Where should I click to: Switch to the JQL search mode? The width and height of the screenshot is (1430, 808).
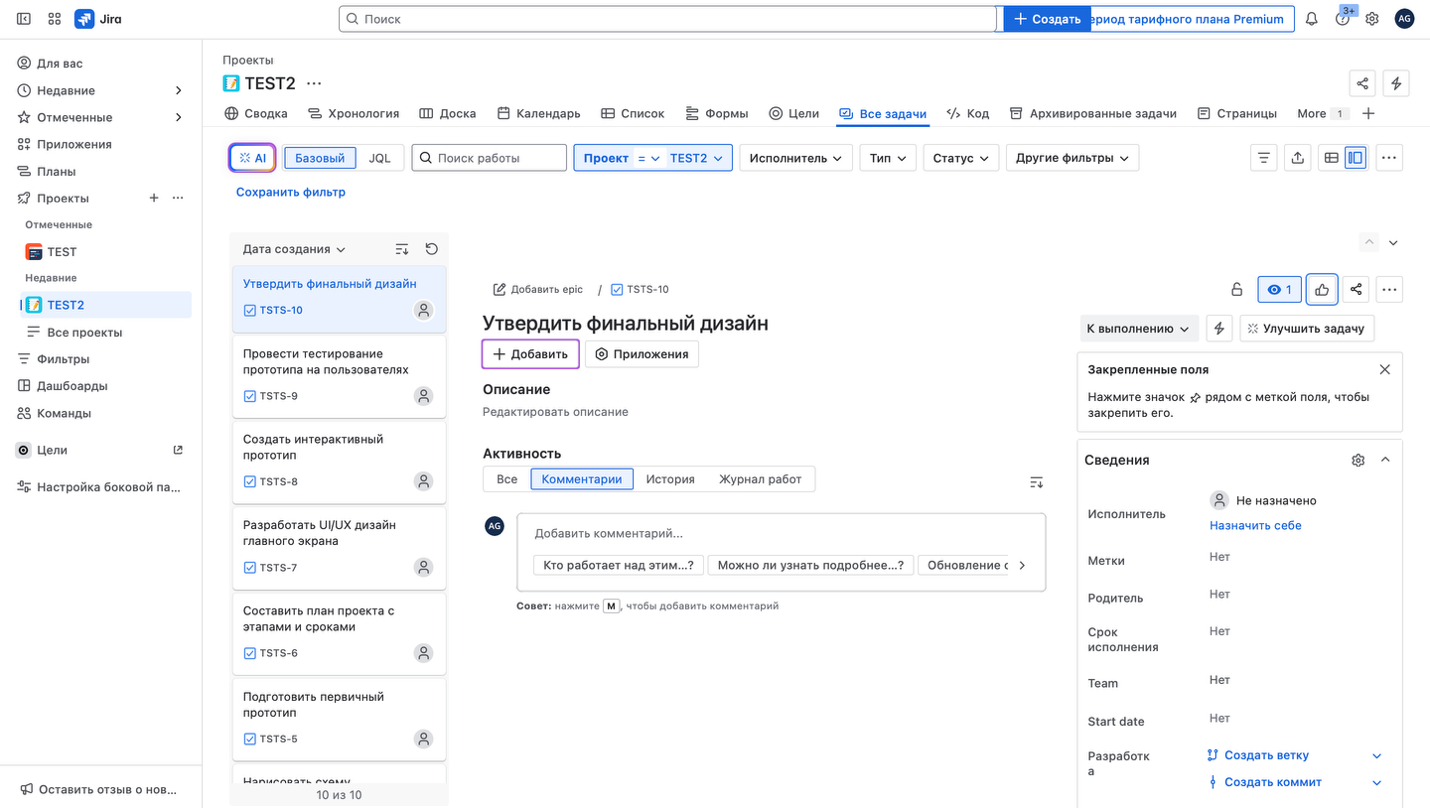pyautogui.click(x=380, y=158)
